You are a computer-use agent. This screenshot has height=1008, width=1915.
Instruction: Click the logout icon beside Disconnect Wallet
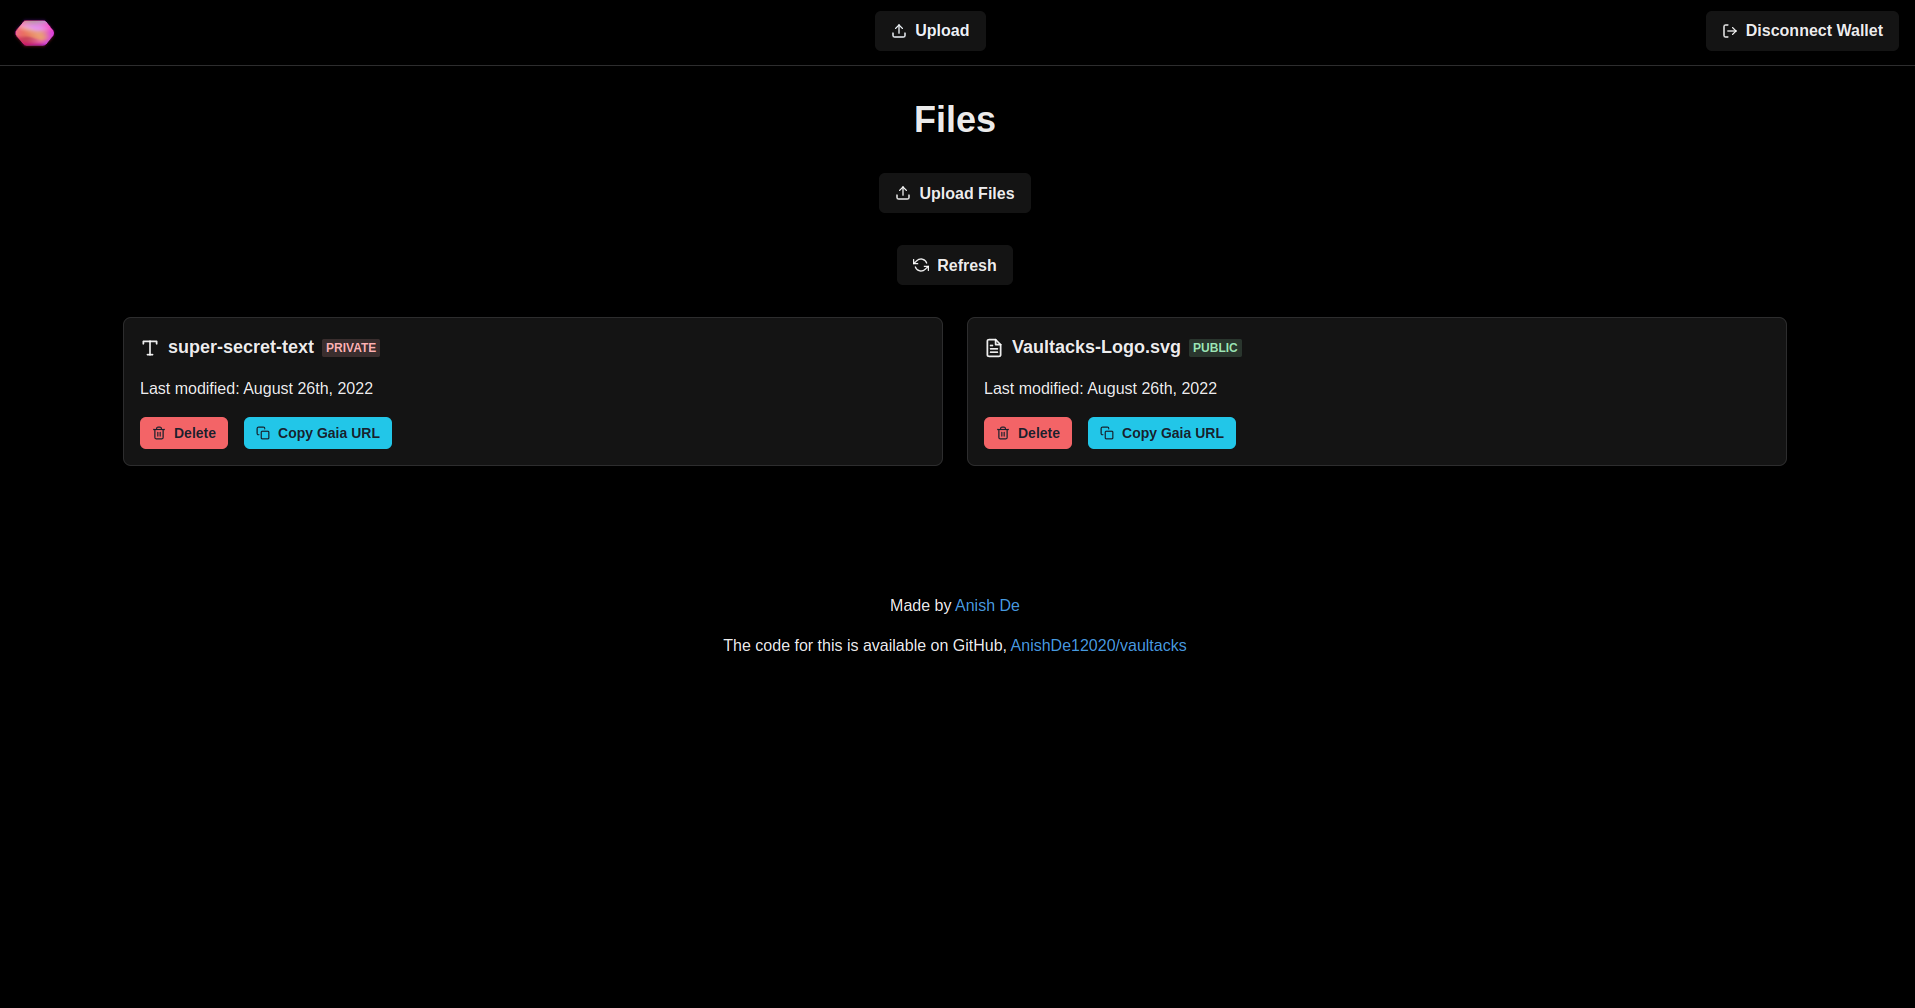1729,31
